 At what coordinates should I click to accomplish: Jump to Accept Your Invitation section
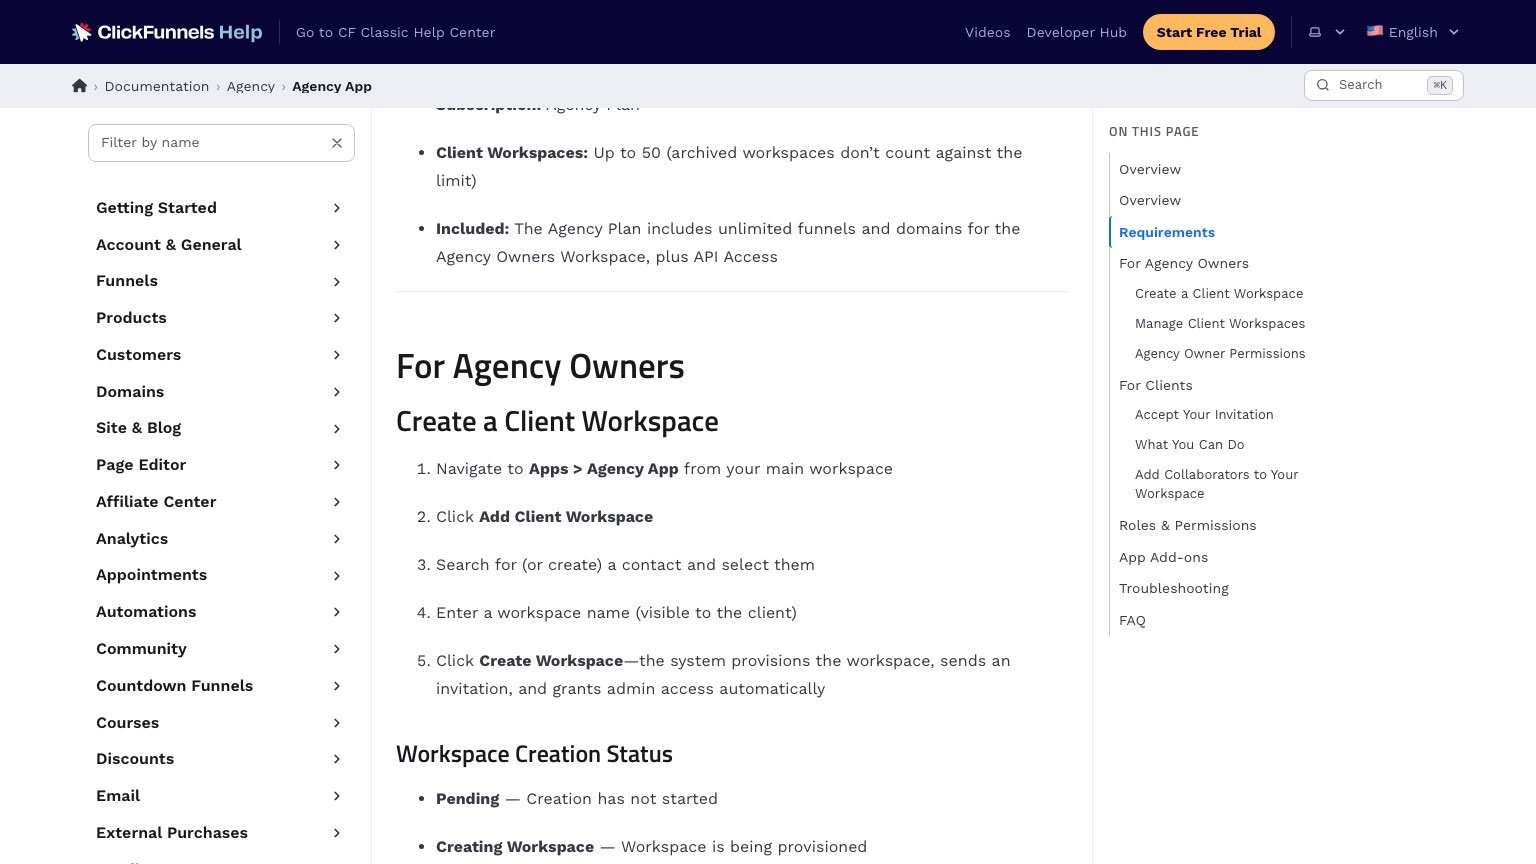[x=1204, y=415]
